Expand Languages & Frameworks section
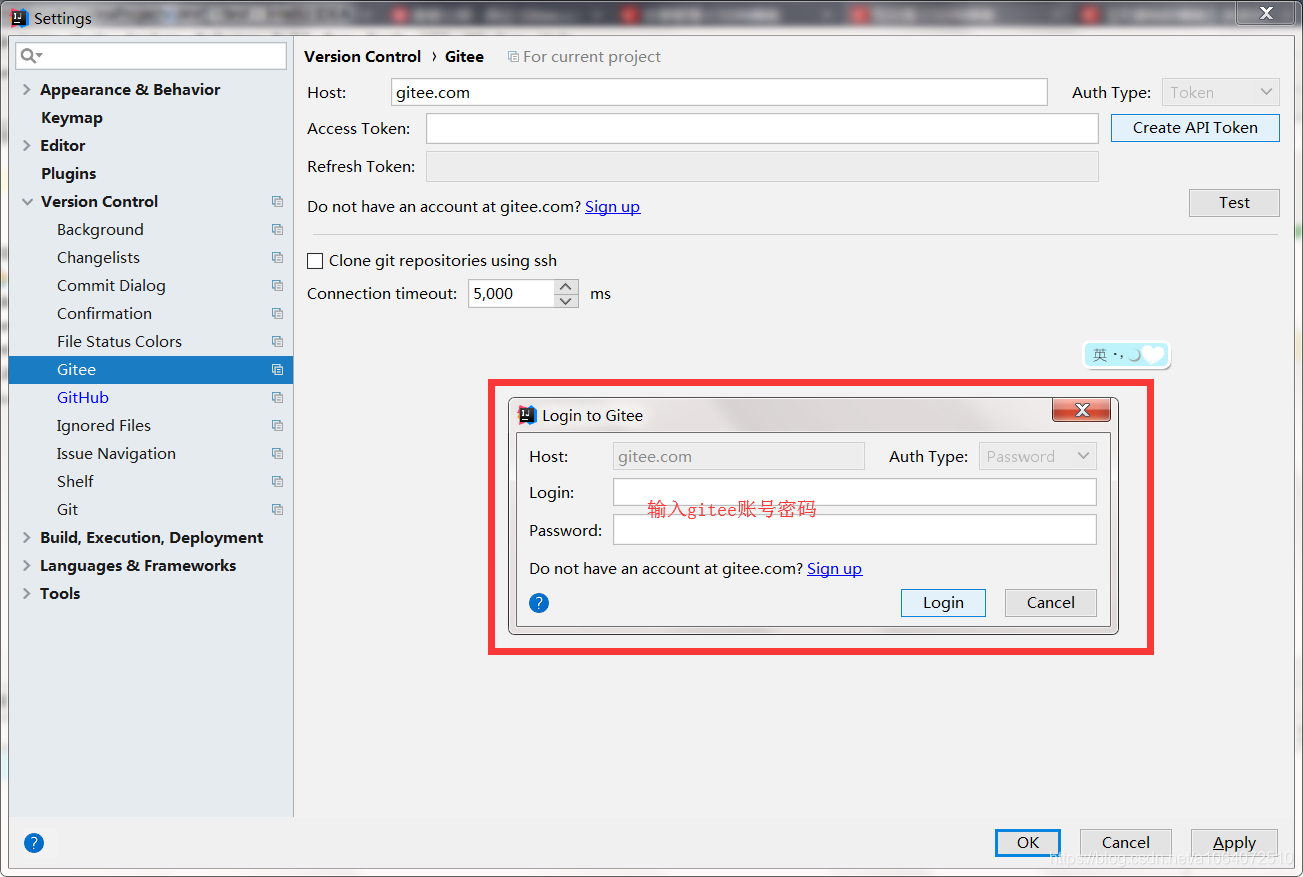Viewport: 1303px width, 877px height. [26, 565]
